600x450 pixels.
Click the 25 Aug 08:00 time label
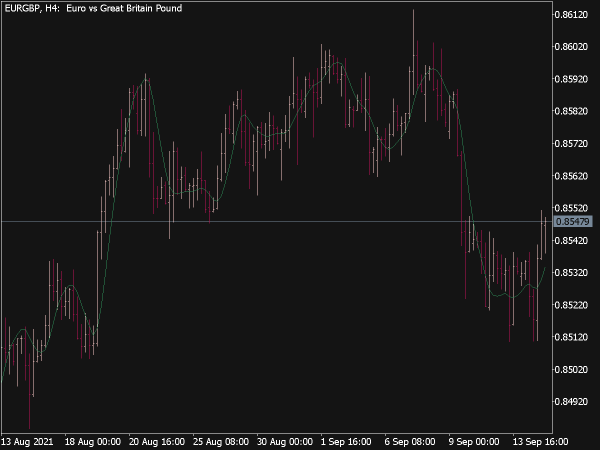[221, 442]
